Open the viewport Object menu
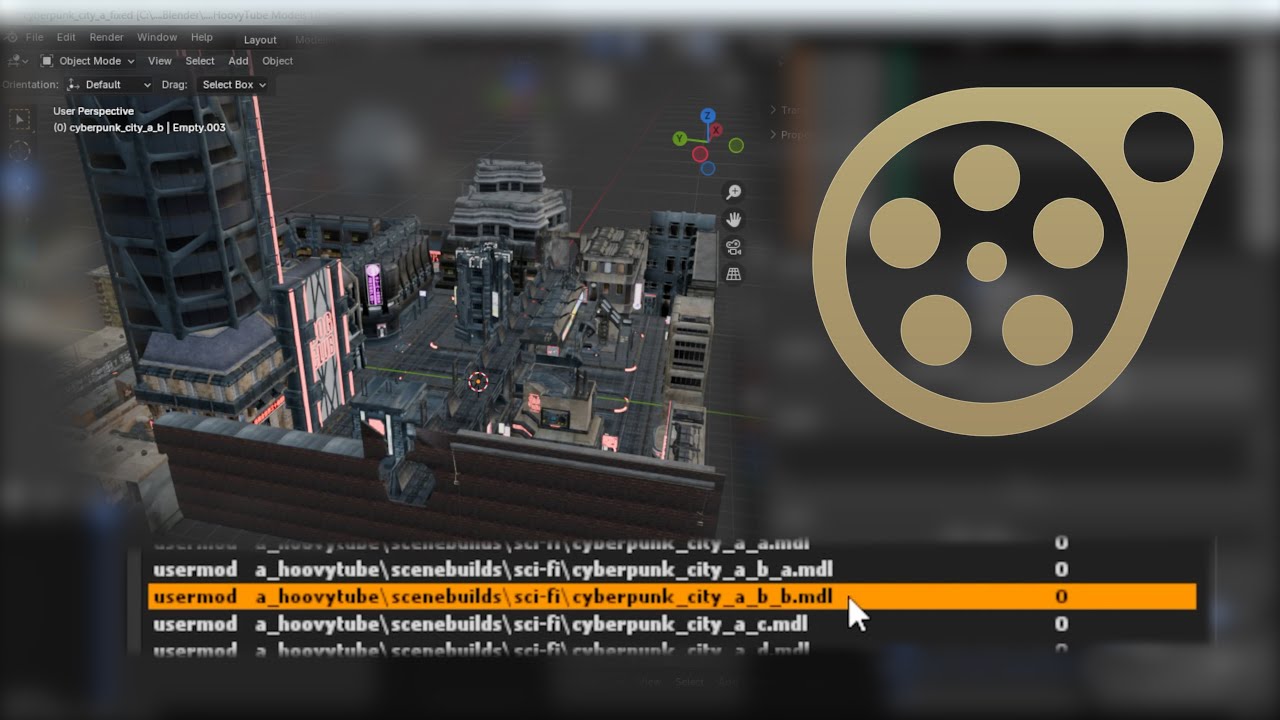This screenshot has width=1280, height=720. click(x=277, y=61)
